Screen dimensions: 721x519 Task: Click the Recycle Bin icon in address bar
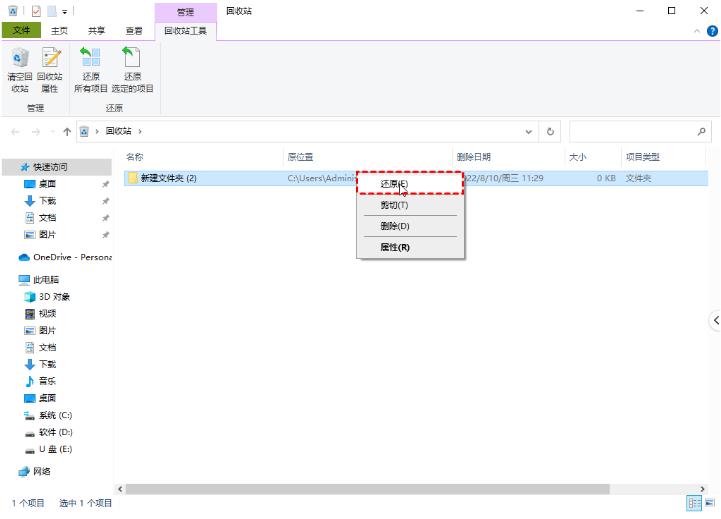click(84, 132)
